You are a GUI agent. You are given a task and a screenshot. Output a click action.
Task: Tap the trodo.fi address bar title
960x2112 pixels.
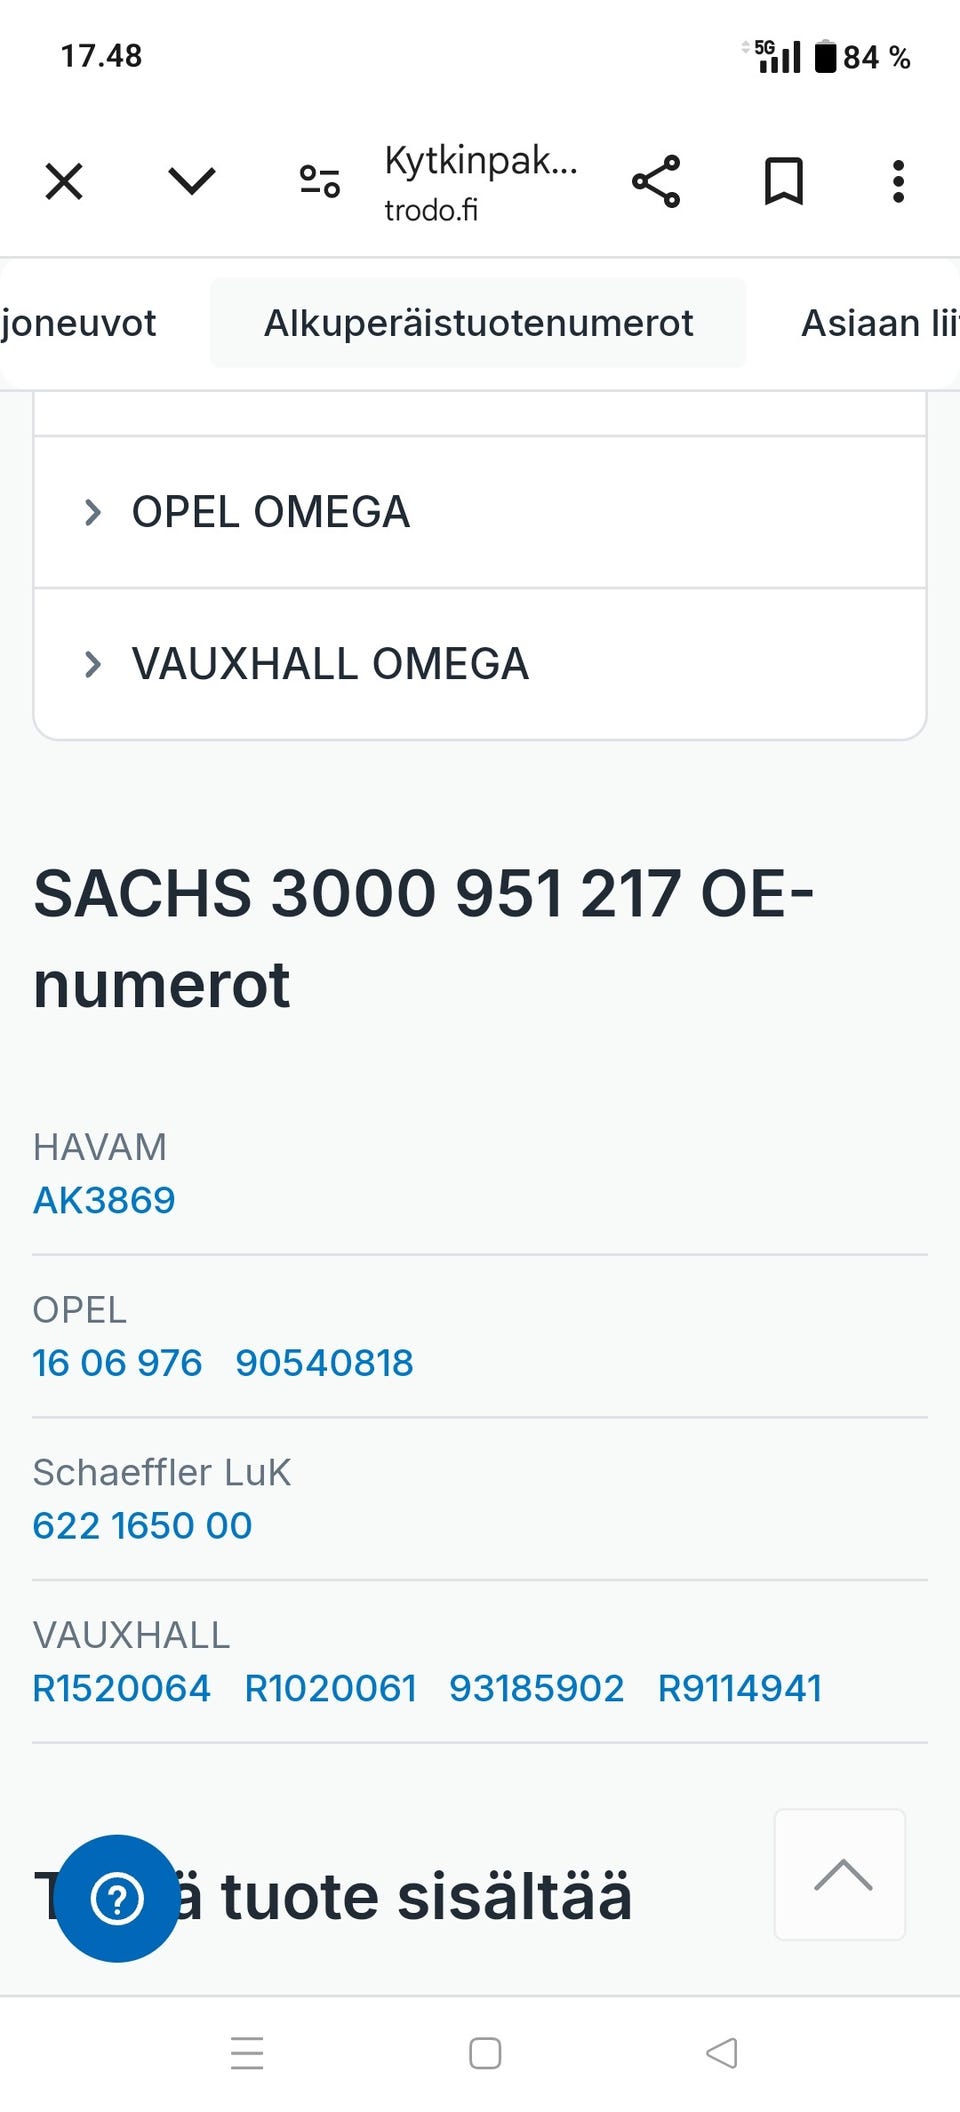pyautogui.click(x=480, y=182)
